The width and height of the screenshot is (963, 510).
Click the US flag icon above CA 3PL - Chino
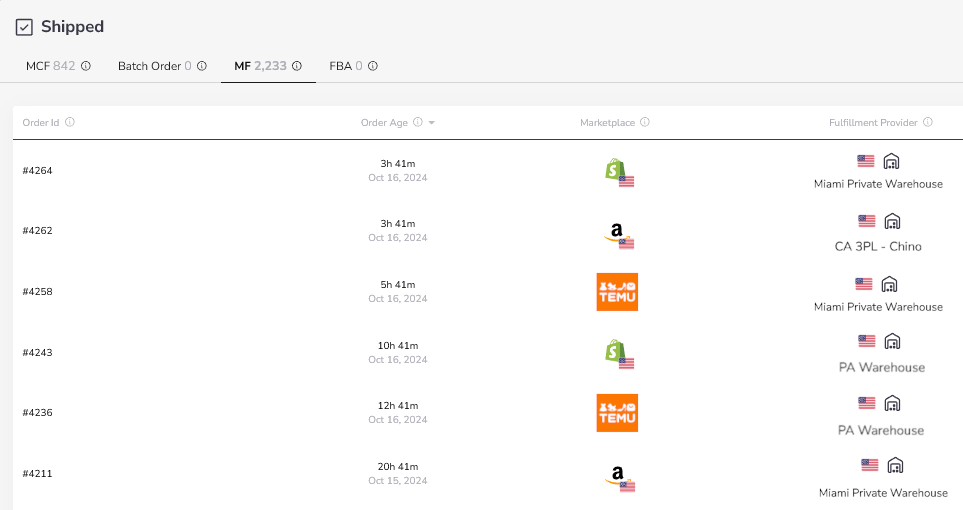coord(866,221)
